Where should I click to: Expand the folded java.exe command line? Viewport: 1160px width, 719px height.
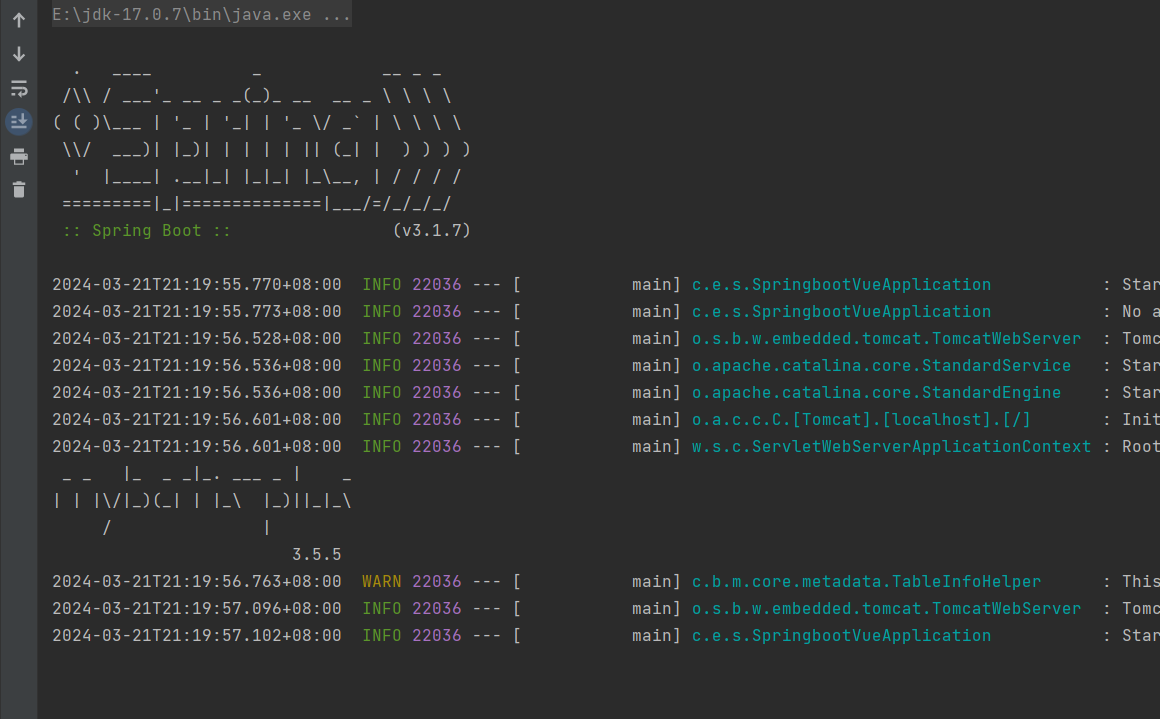pos(201,15)
